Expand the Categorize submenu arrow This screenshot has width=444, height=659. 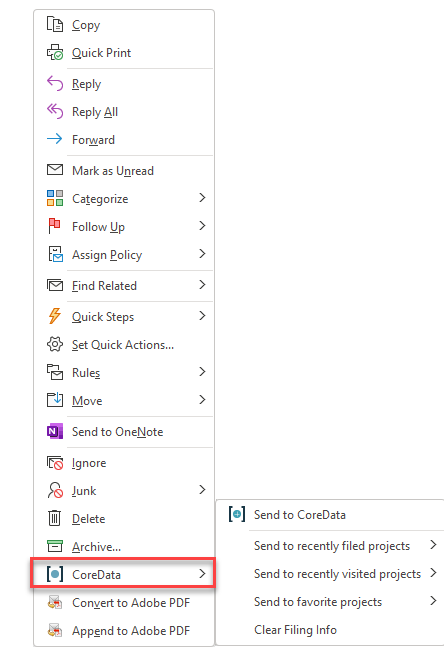(202, 198)
